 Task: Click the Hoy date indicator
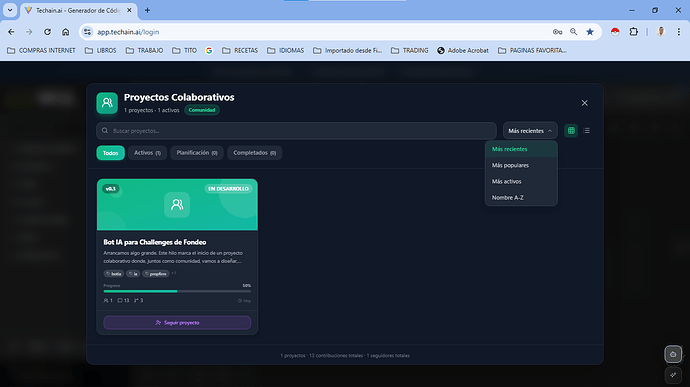[x=244, y=301]
